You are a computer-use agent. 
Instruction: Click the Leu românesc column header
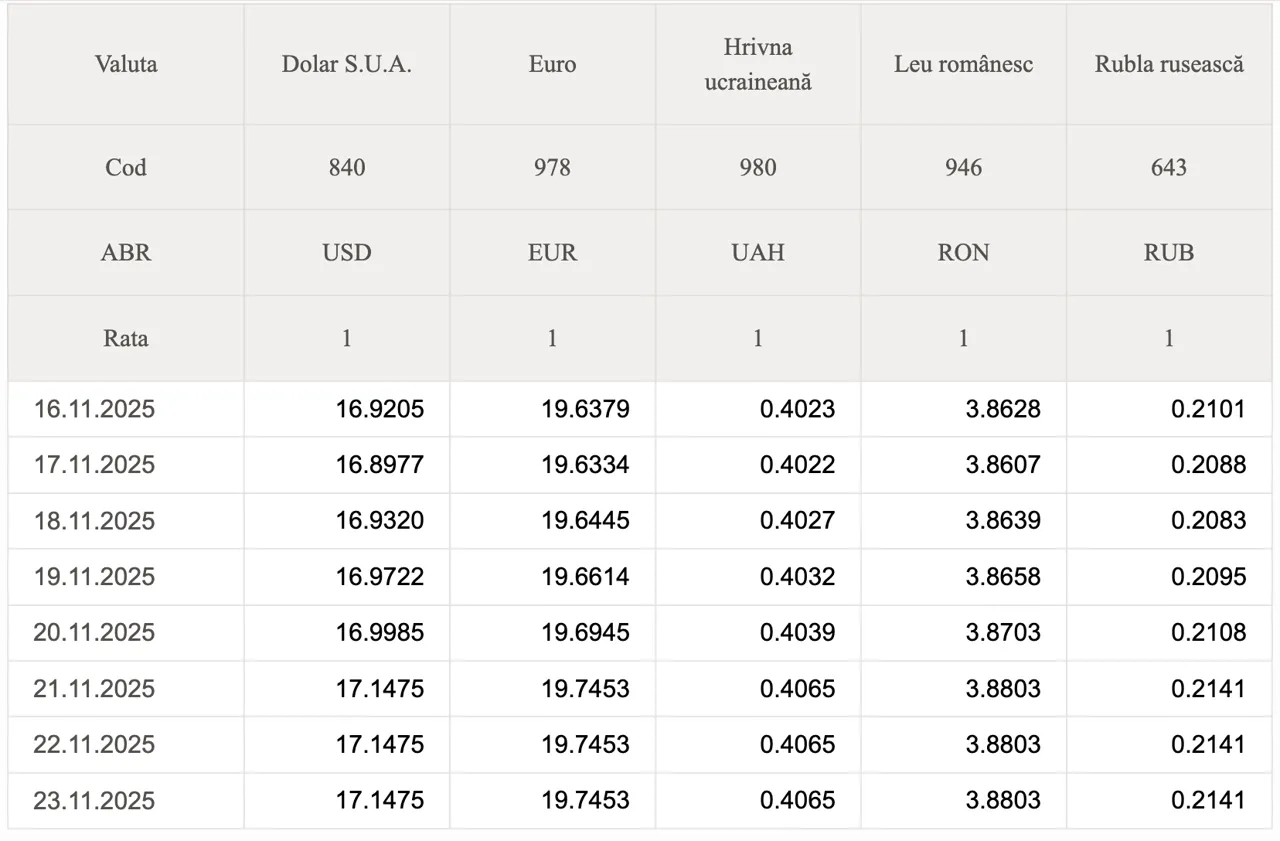coord(963,65)
